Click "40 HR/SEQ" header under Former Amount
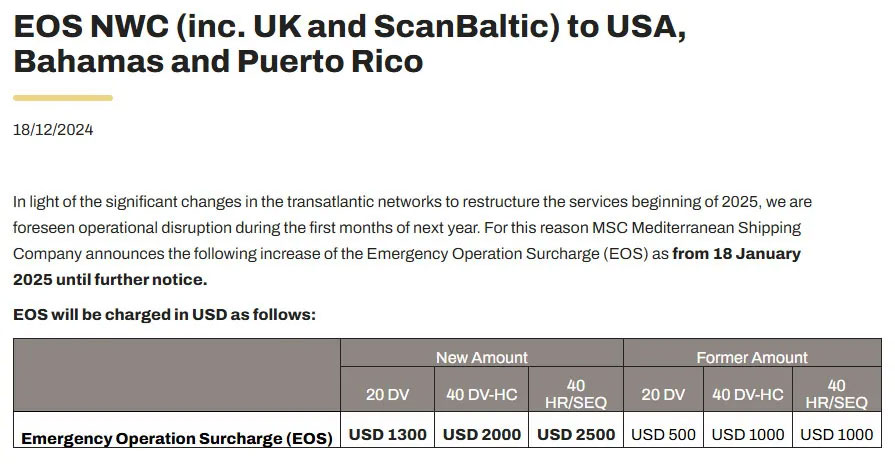 click(837, 393)
